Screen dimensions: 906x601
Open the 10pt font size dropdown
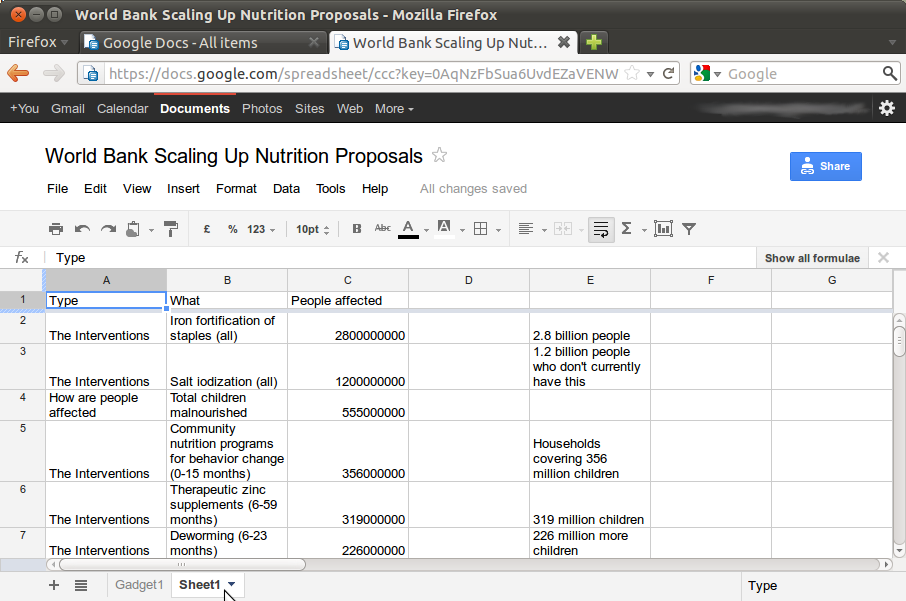pos(313,229)
